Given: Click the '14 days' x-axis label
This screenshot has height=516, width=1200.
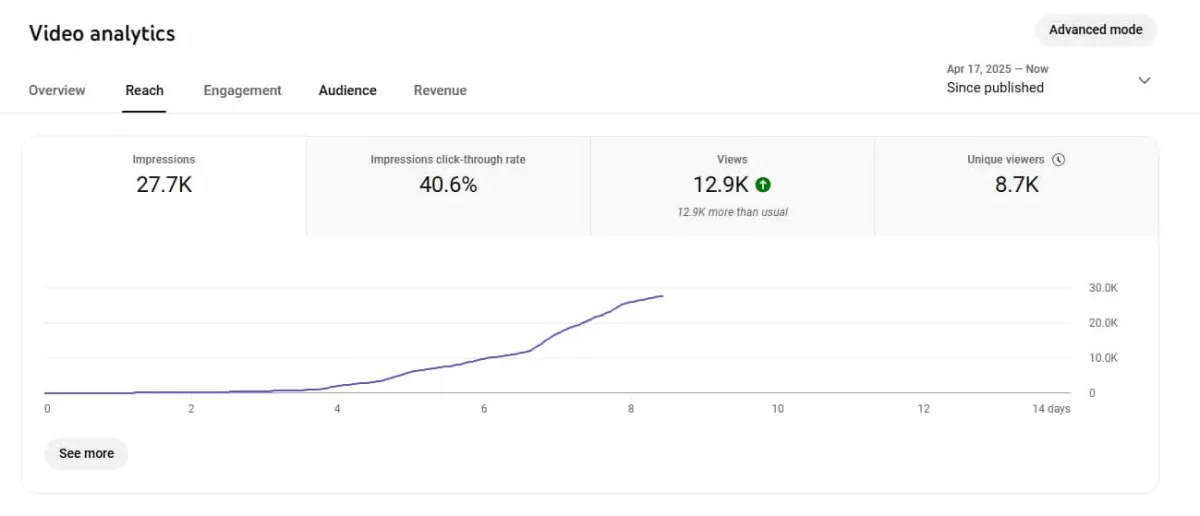Looking at the screenshot, I should pyautogui.click(x=1051, y=409).
